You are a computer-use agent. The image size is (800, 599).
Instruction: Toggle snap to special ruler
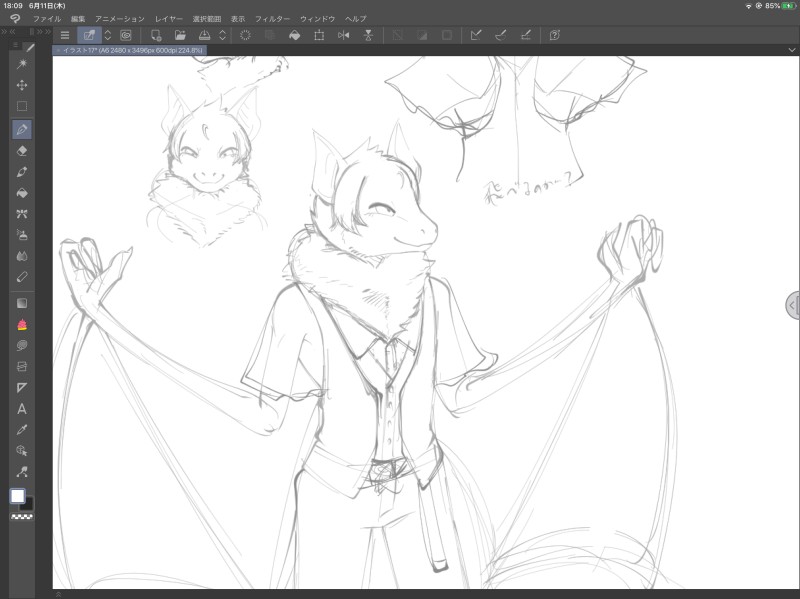(x=501, y=35)
